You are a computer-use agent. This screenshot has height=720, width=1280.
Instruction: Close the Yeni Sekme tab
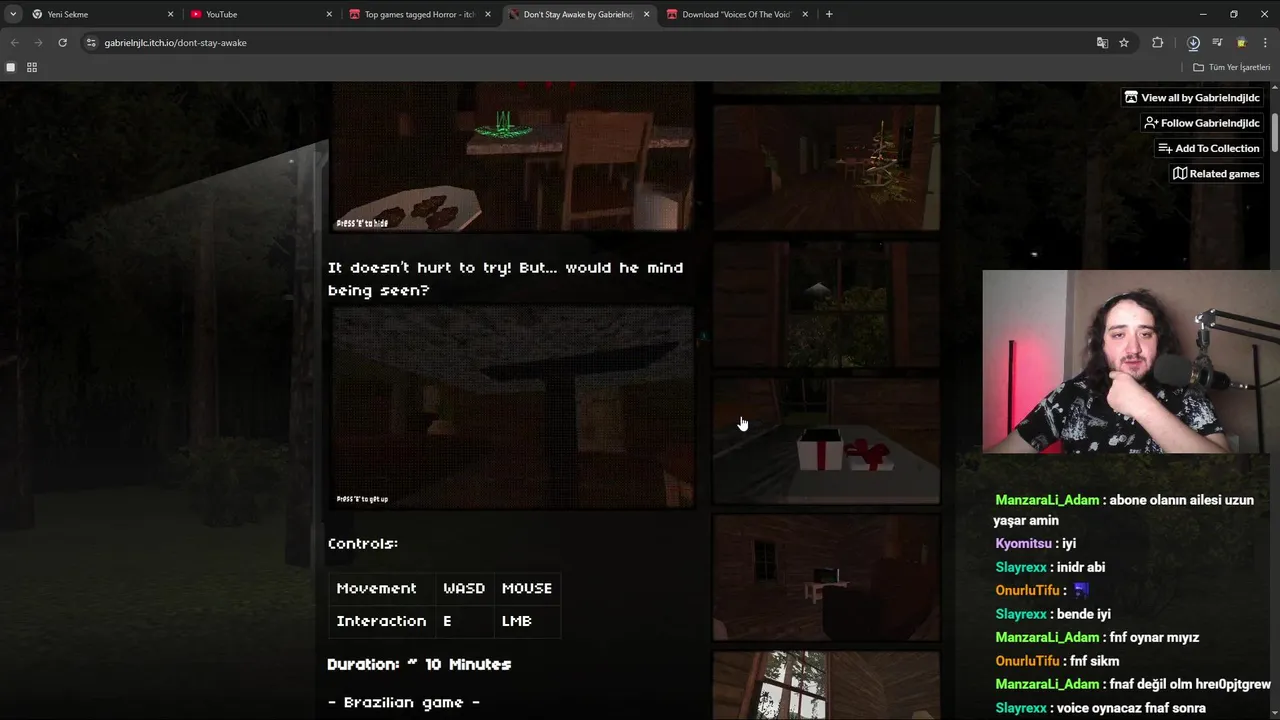pos(170,14)
